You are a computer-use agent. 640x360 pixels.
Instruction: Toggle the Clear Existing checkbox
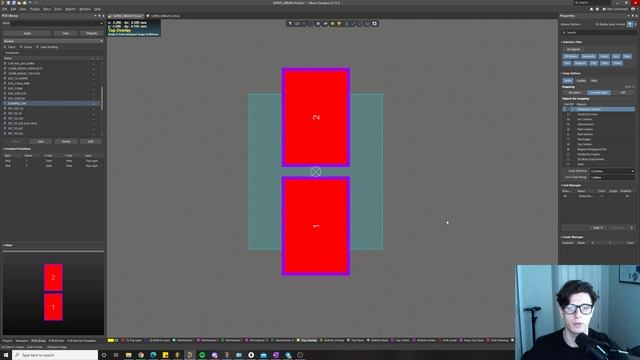point(38,47)
